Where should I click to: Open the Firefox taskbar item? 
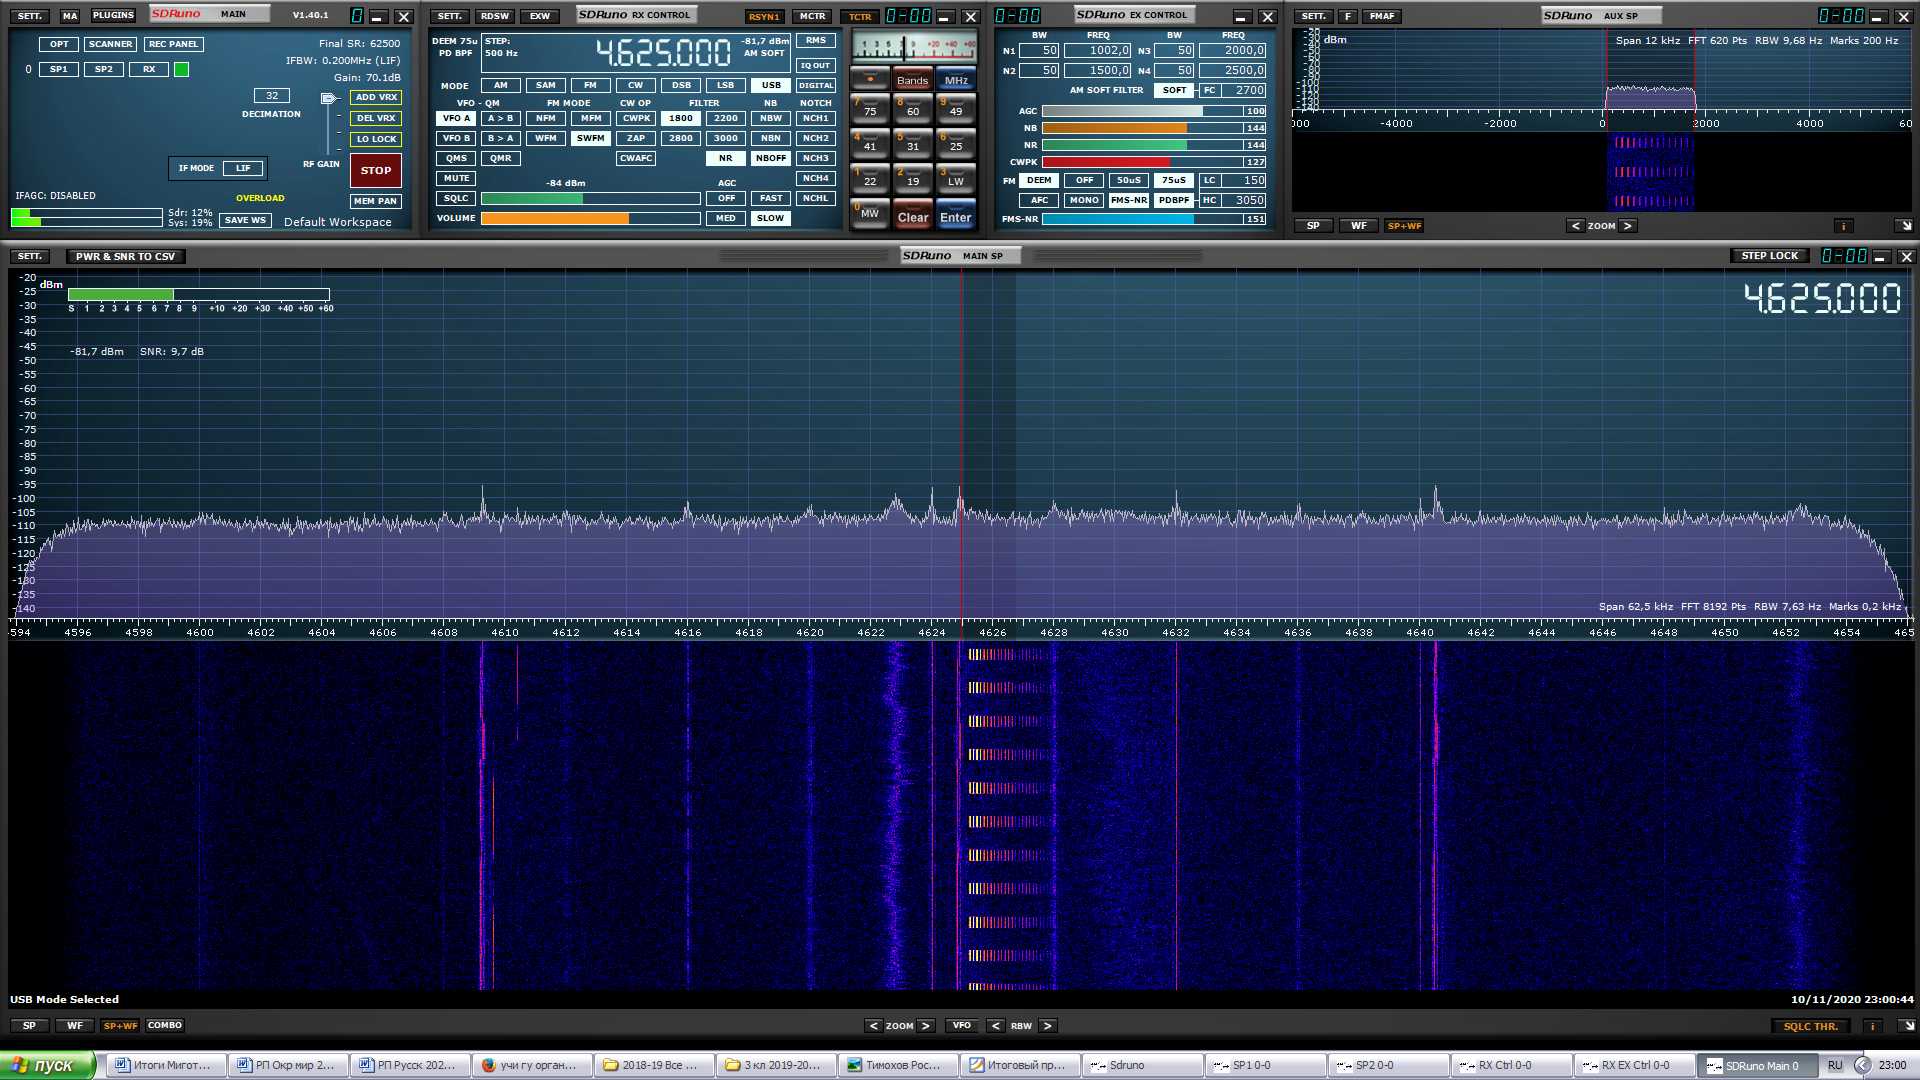(532, 1065)
